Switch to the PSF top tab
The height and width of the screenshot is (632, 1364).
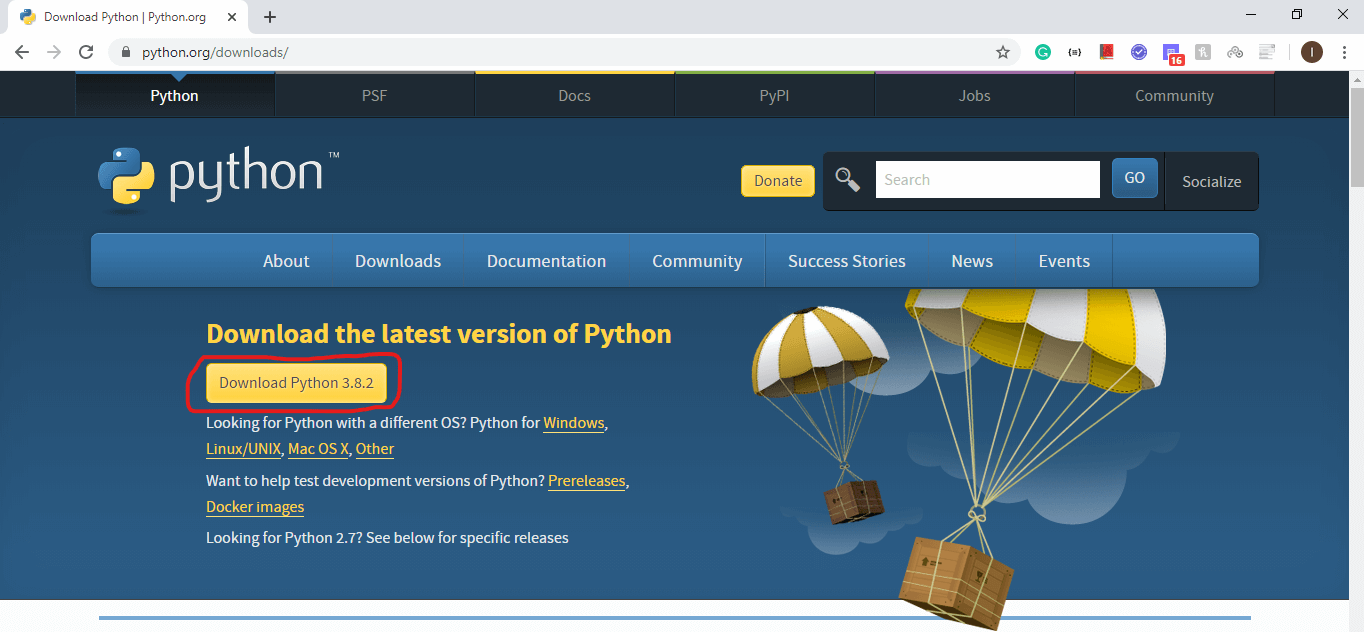click(375, 96)
